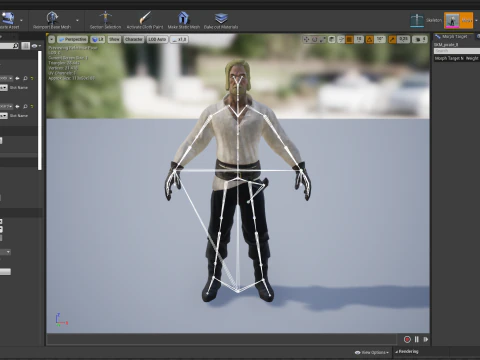Toggle surface snapping icon
Image resolution: width=480 pixels, height=360 pixels.
(341, 39)
